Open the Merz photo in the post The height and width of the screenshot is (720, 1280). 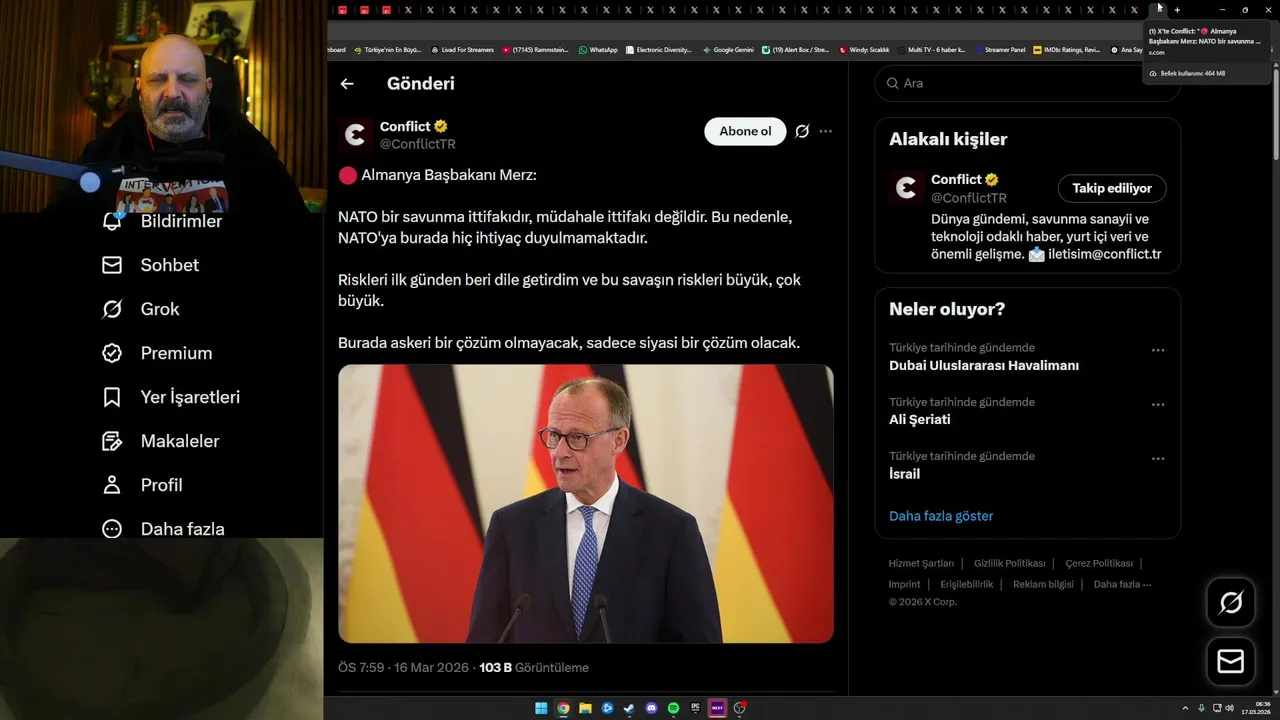pos(586,503)
